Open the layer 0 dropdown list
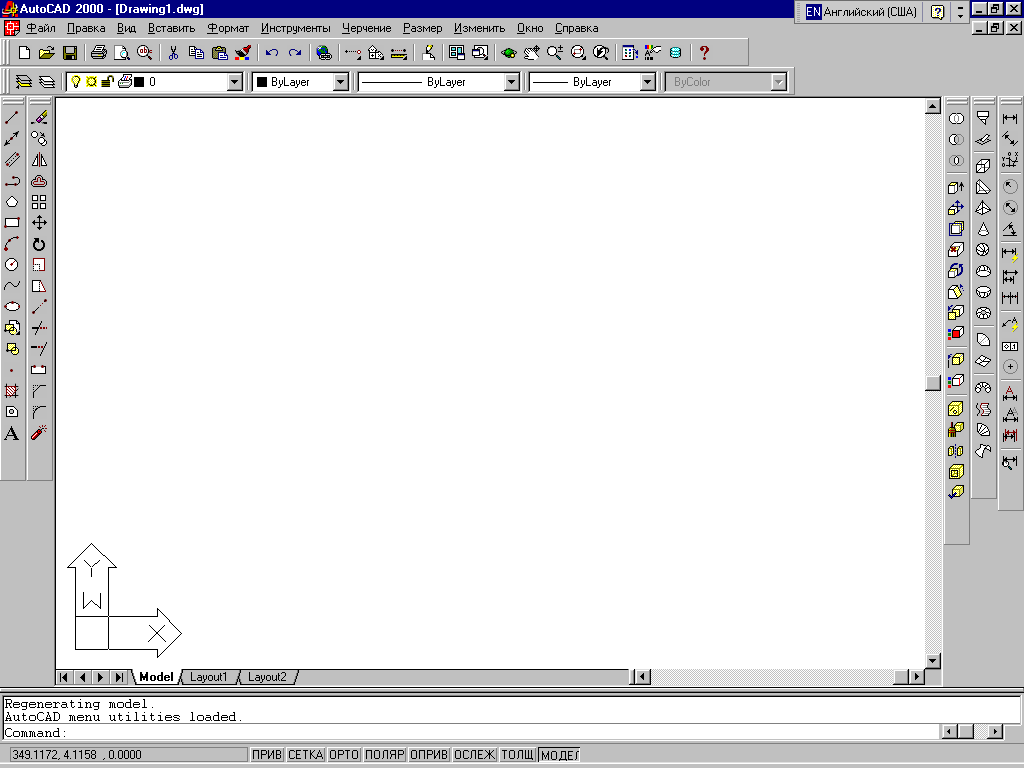Viewport: 1024px width, 768px height. [234, 82]
